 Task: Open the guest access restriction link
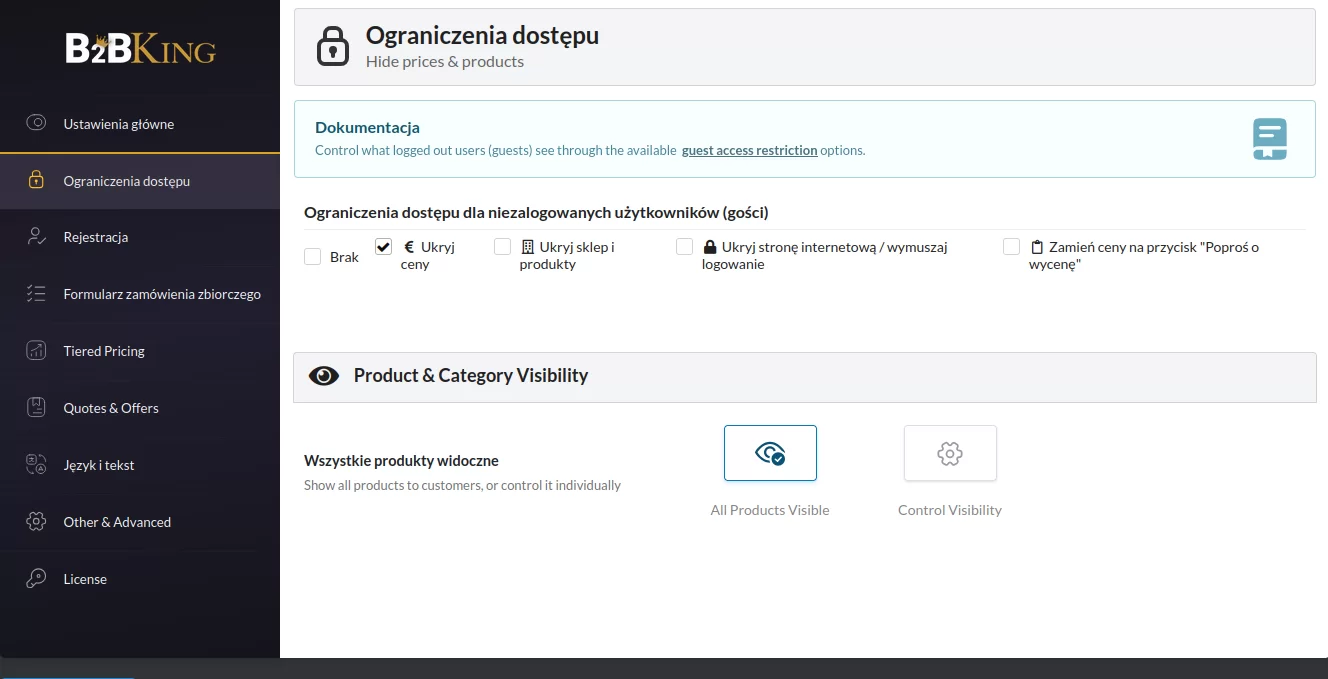click(x=749, y=151)
